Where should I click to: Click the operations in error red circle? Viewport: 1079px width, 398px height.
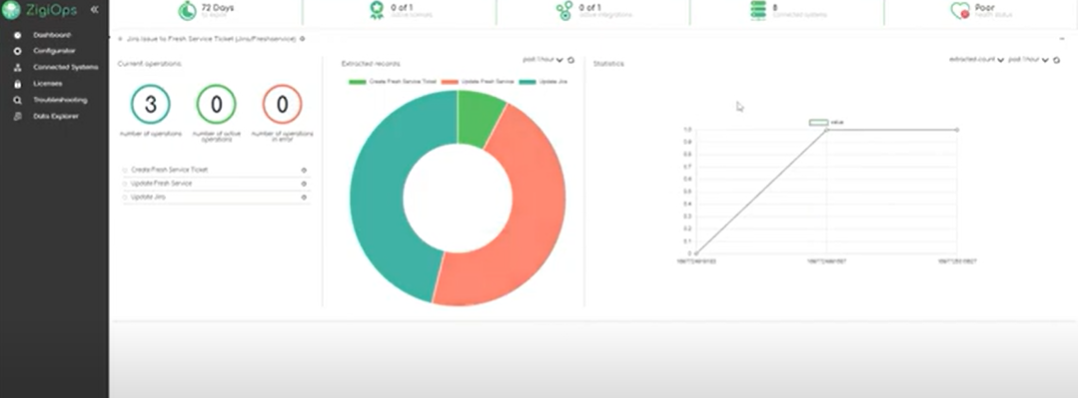[x=282, y=104]
